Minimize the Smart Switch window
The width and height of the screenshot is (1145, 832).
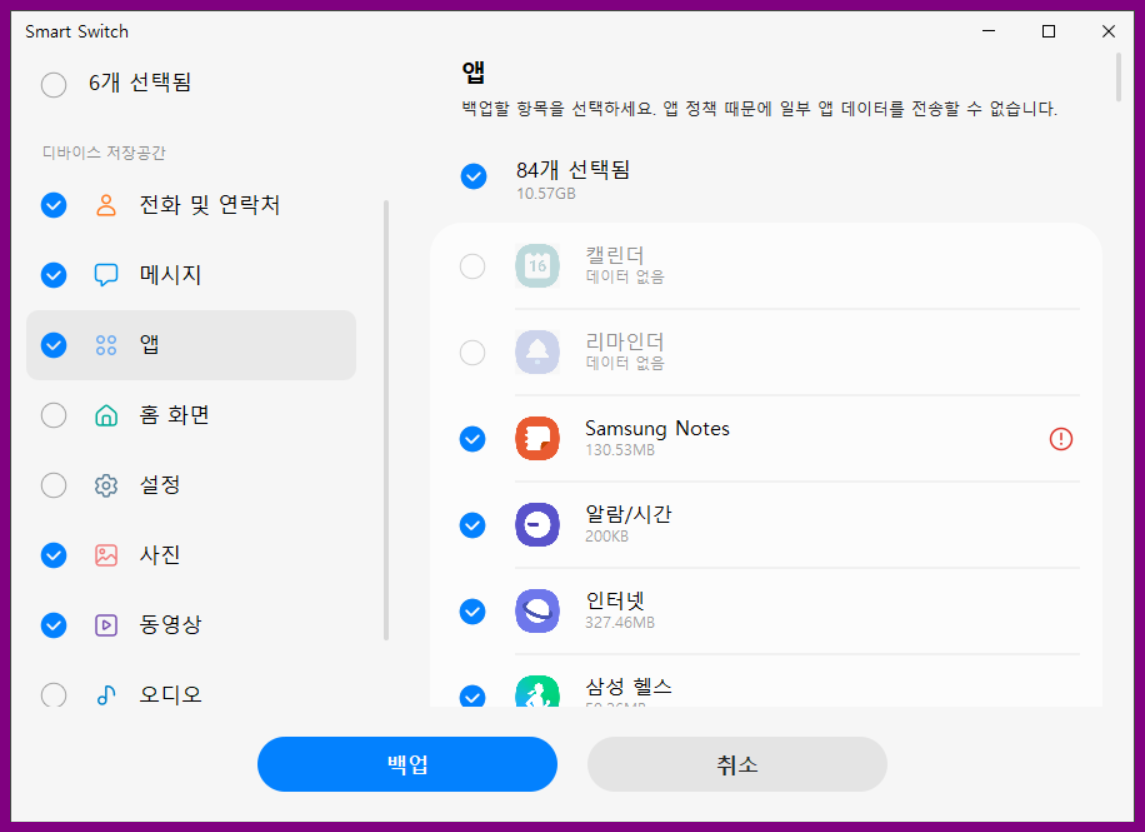tap(989, 31)
